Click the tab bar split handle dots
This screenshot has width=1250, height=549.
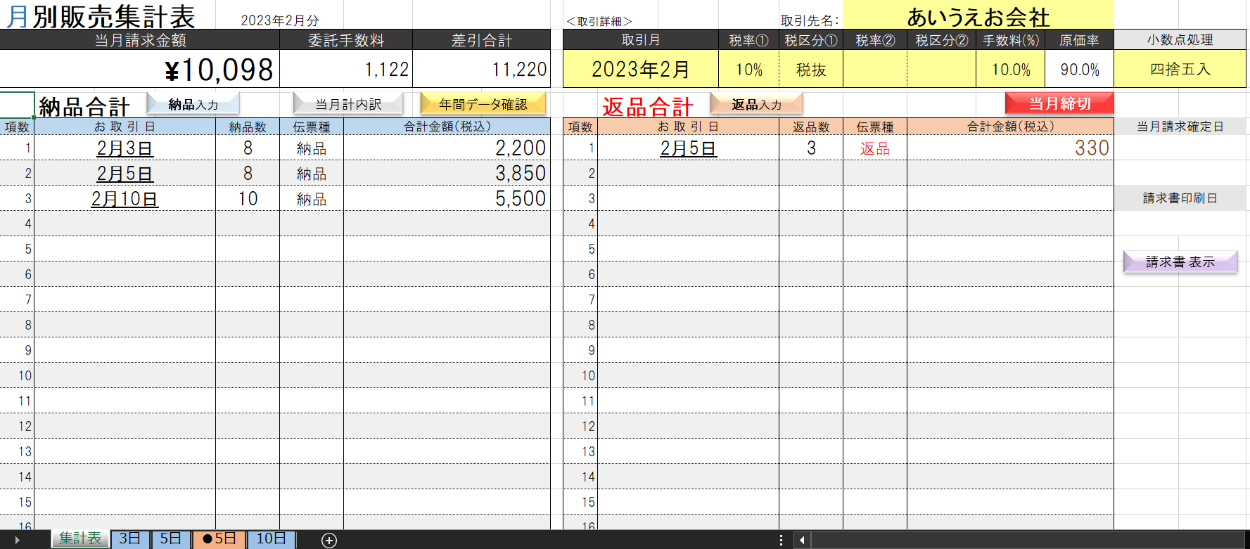[781, 539]
